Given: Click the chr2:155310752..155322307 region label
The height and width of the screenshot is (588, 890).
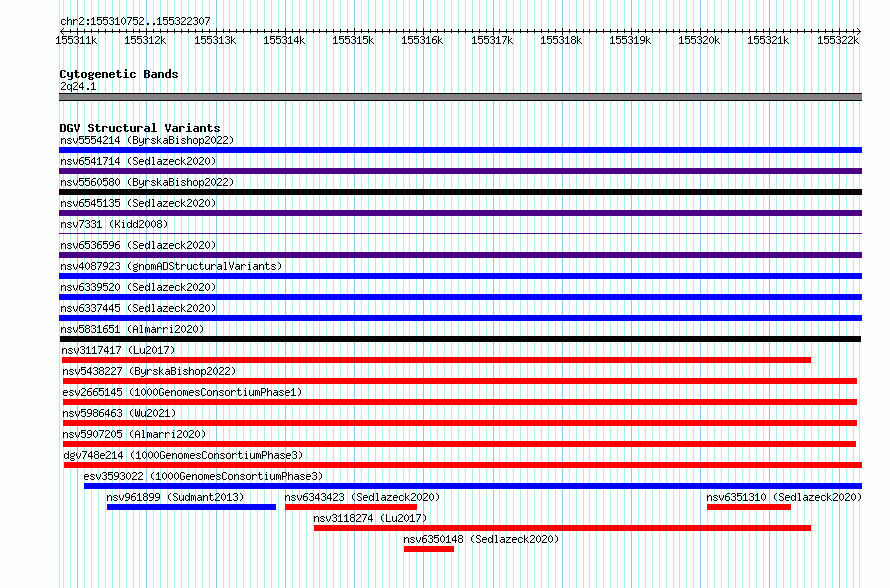Looking at the screenshot, I should tap(135, 21).
